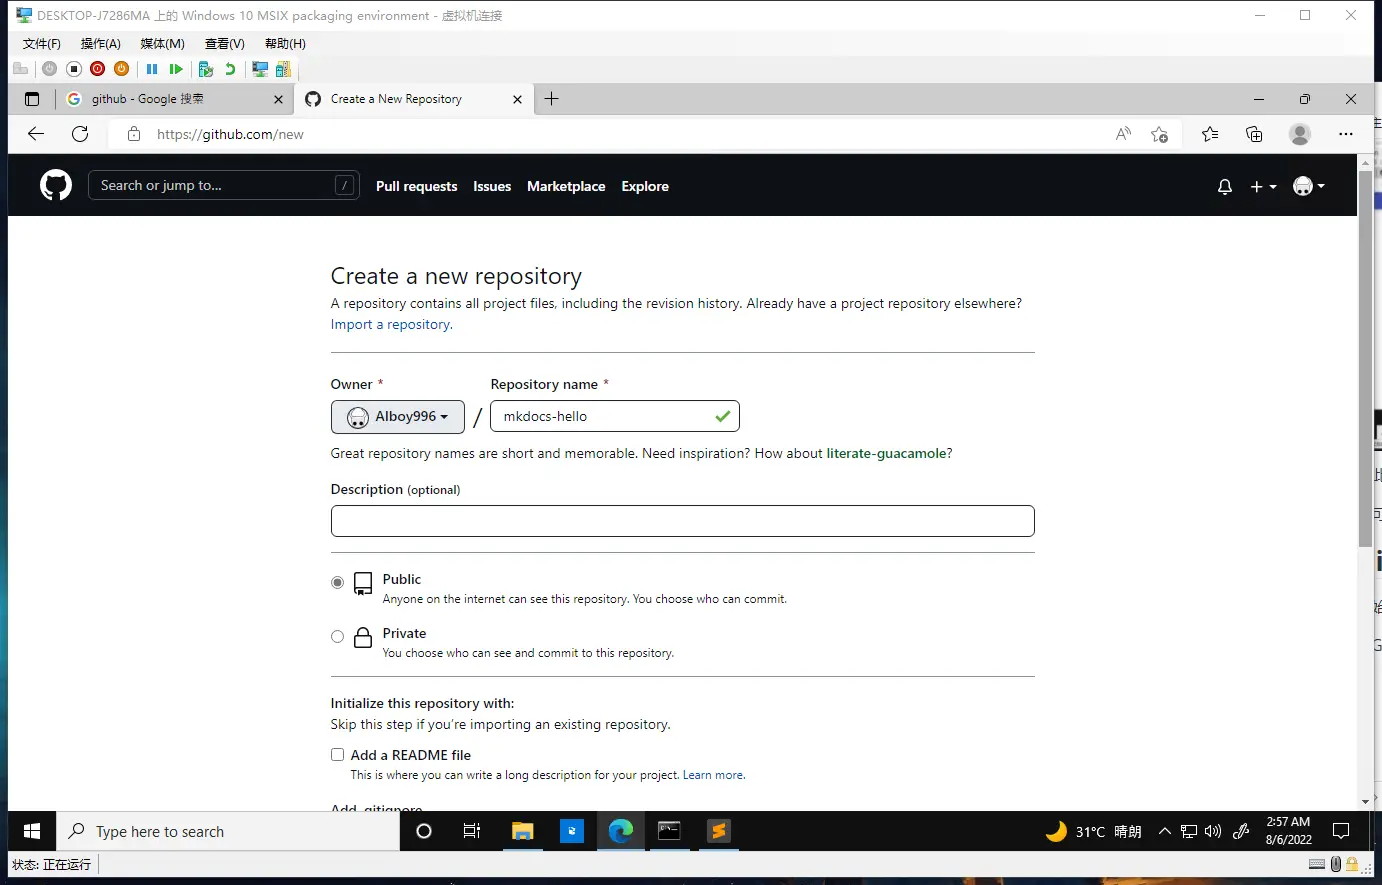Click the Import a repository link
This screenshot has width=1382, height=885.
pos(391,325)
